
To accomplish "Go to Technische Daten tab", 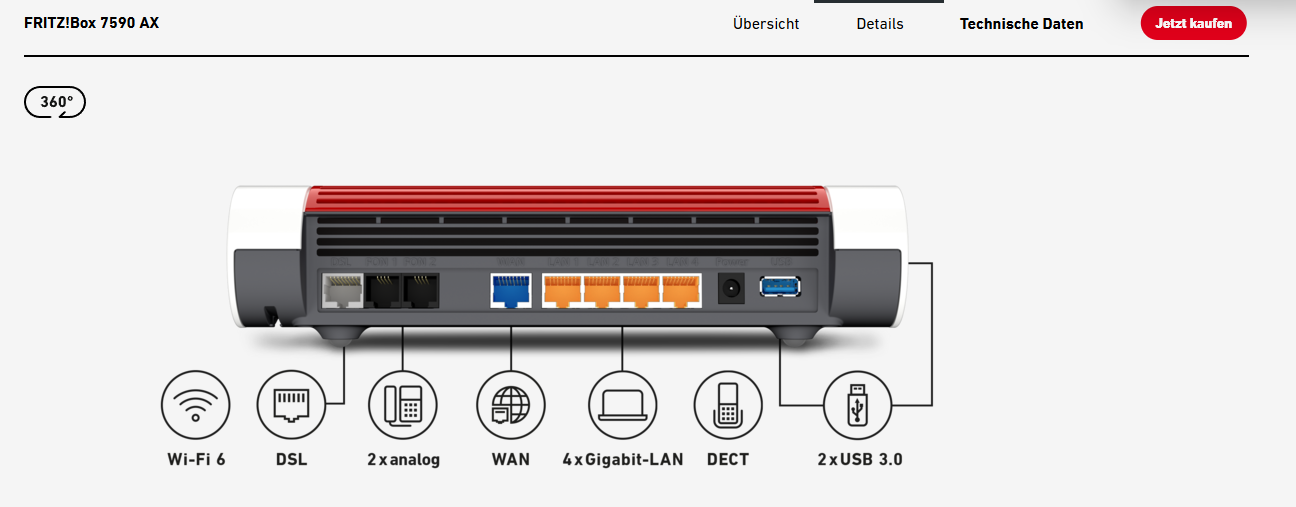I will [1022, 24].
